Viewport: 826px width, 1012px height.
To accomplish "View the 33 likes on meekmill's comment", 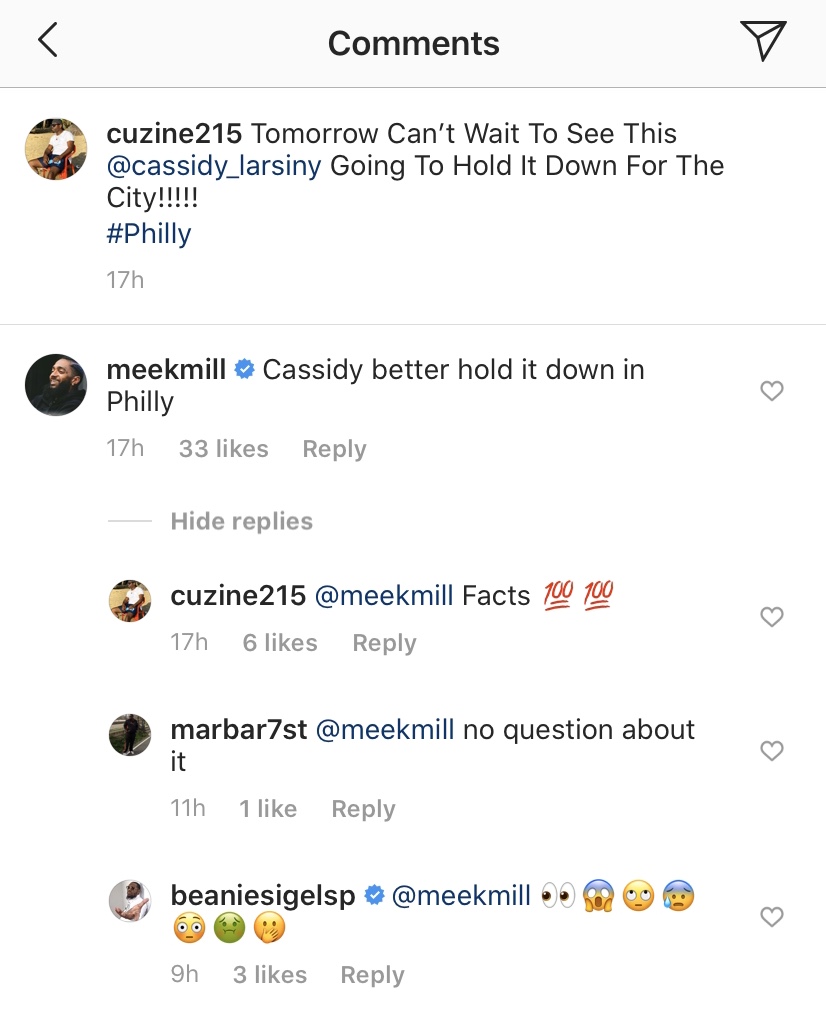I will pyautogui.click(x=223, y=449).
